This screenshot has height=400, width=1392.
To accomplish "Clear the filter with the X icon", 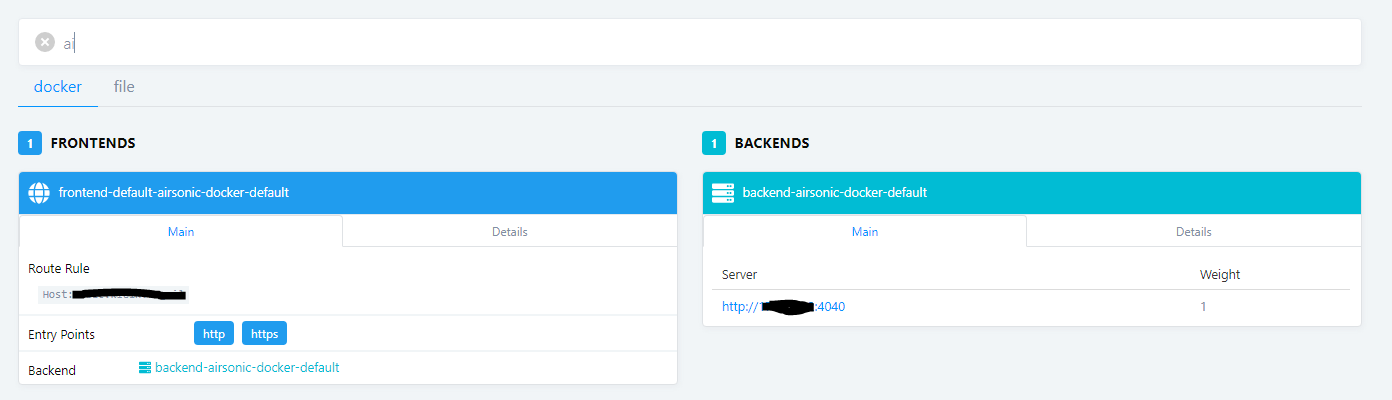I will pos(45,42).
